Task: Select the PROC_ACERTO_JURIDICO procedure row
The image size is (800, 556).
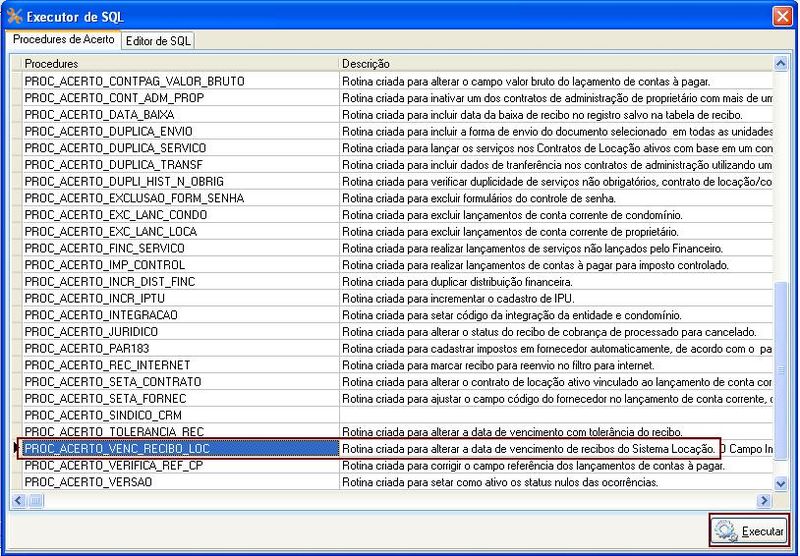Action: (180, 331)
